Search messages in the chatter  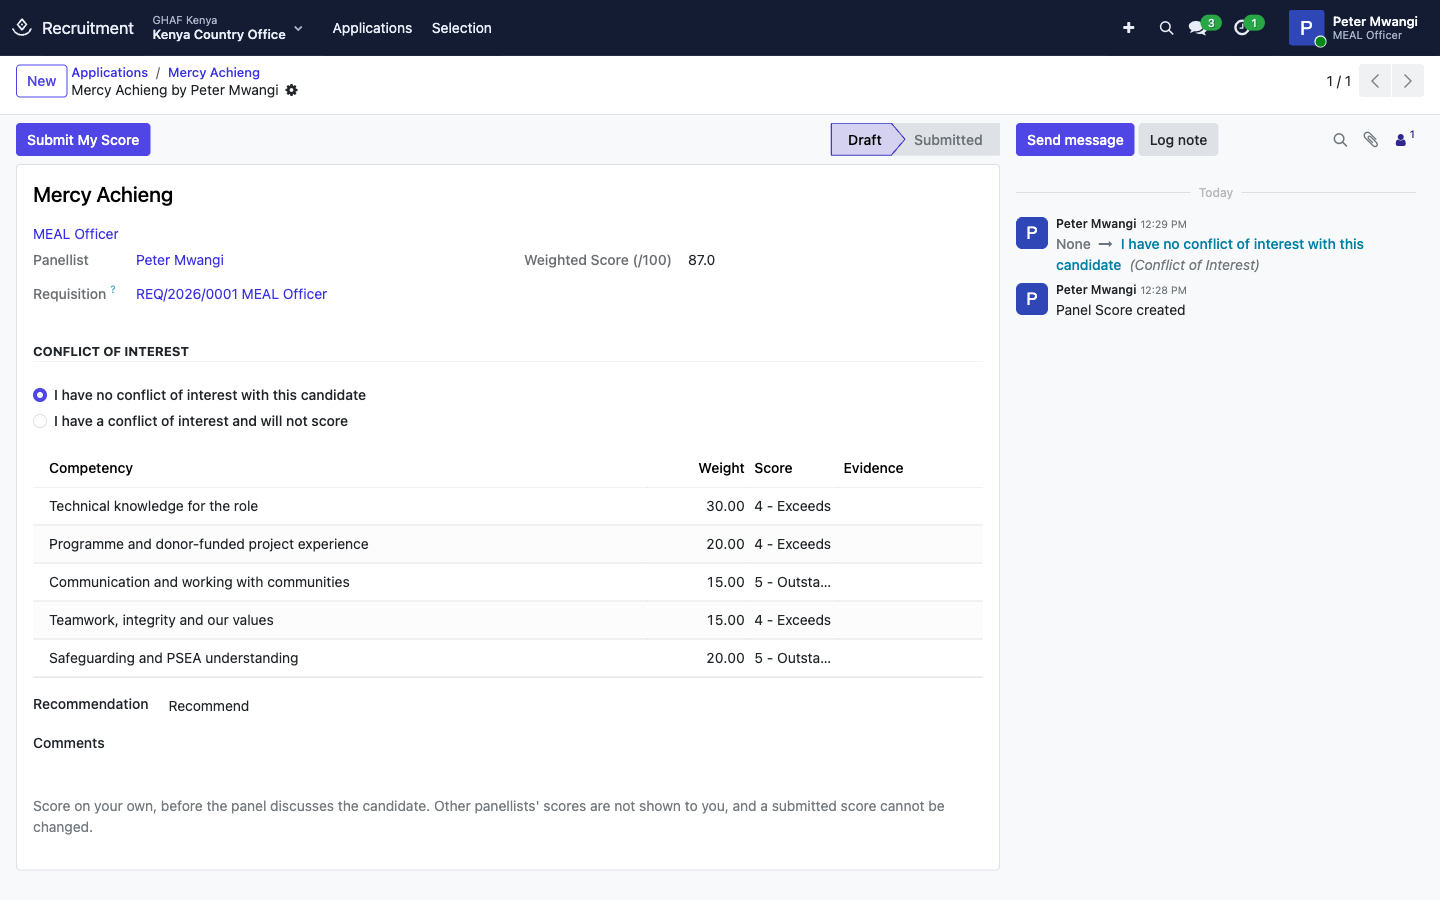(x=1340, y=140)
